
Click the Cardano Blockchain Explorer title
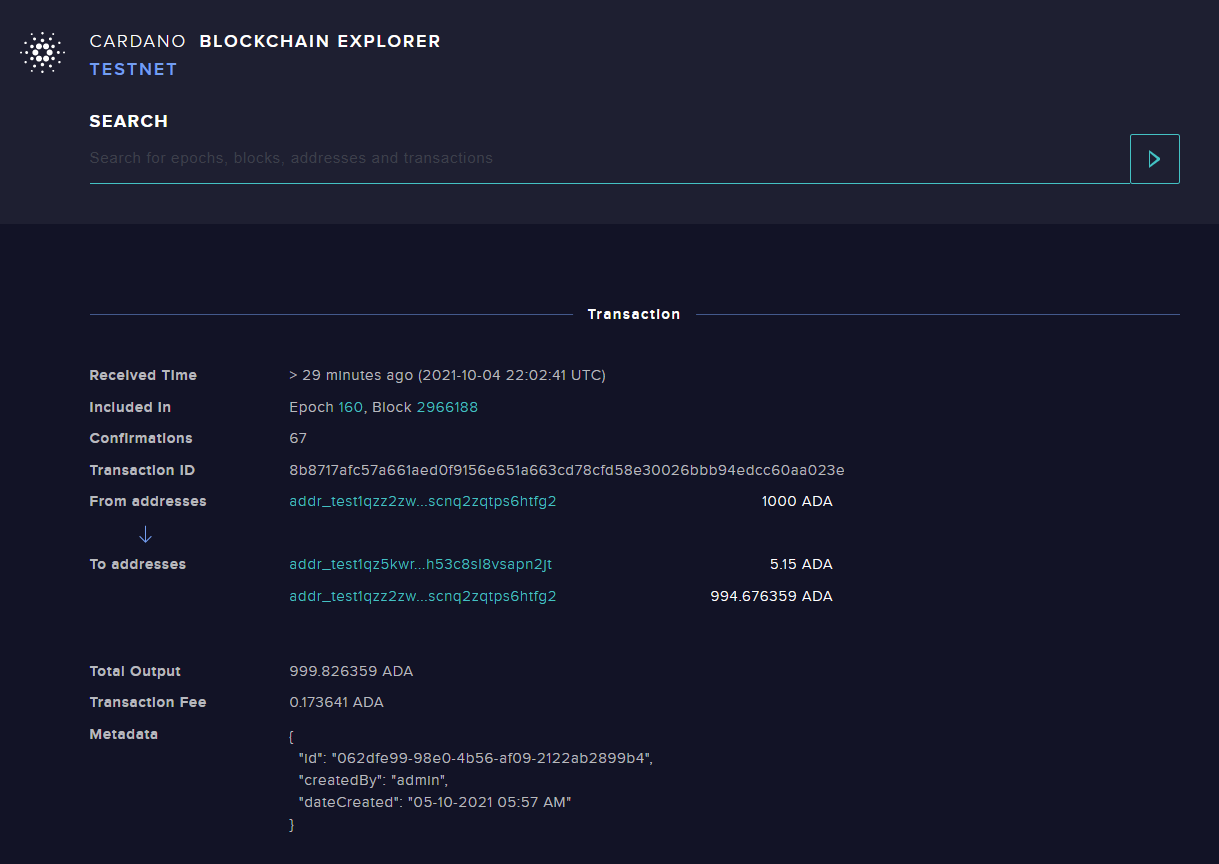[x=265, y=42]
